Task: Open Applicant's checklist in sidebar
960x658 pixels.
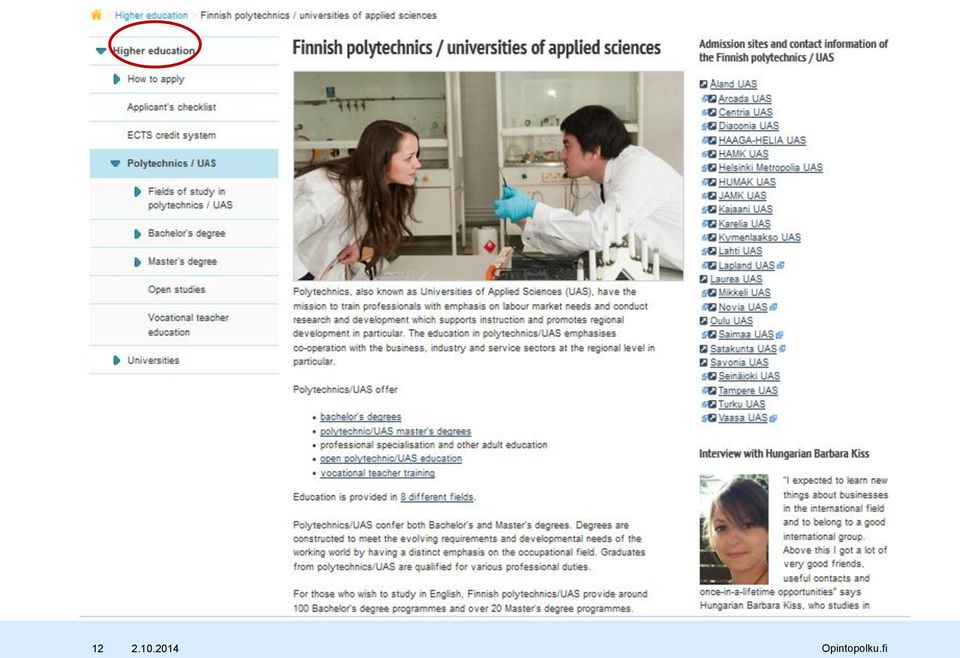Action: pos(171,107)
